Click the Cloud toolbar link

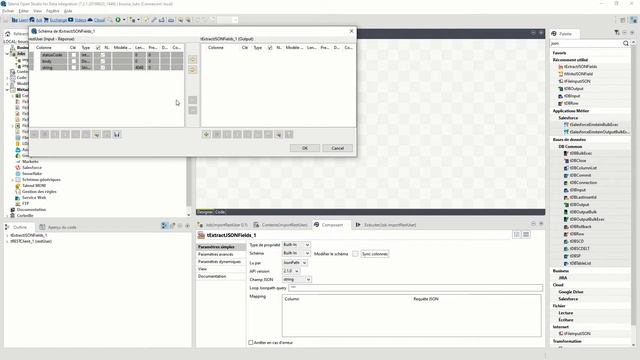pos(96,20)
